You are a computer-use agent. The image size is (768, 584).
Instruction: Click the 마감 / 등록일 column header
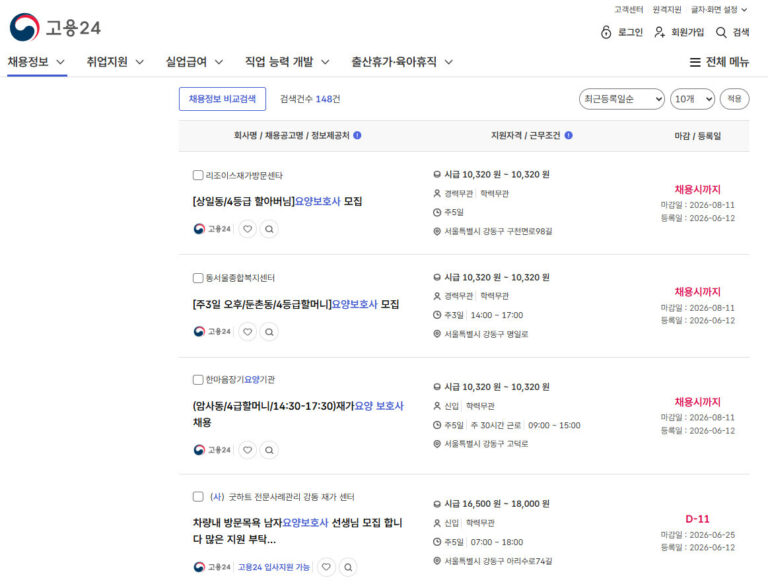697,136
